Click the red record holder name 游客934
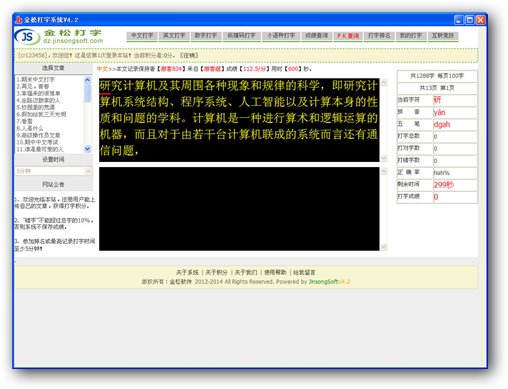The image size is (508, 389). [x=171, y=69]
